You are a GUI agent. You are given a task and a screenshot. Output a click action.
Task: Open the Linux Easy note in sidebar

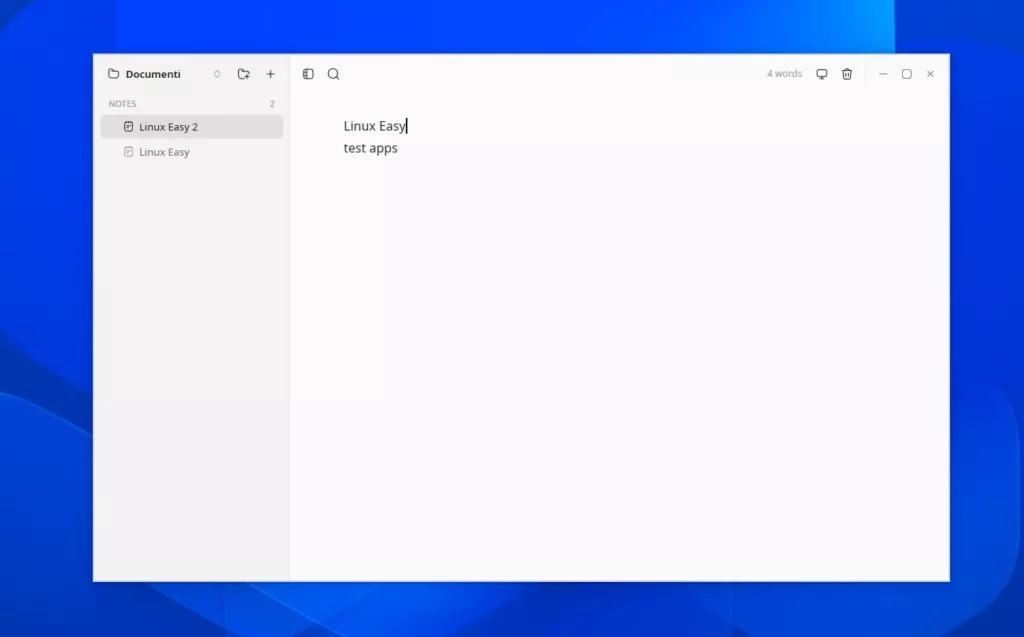192,152
